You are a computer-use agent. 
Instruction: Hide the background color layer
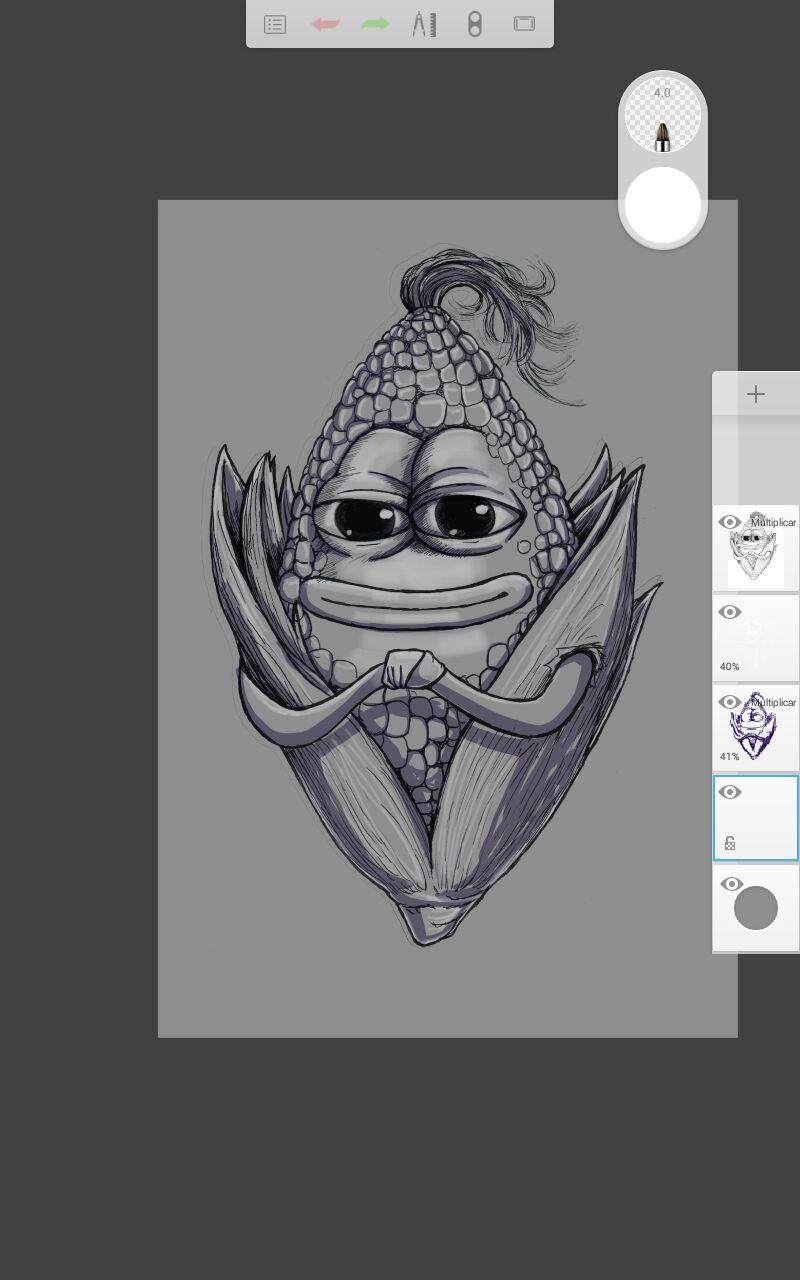click(732, 884)
